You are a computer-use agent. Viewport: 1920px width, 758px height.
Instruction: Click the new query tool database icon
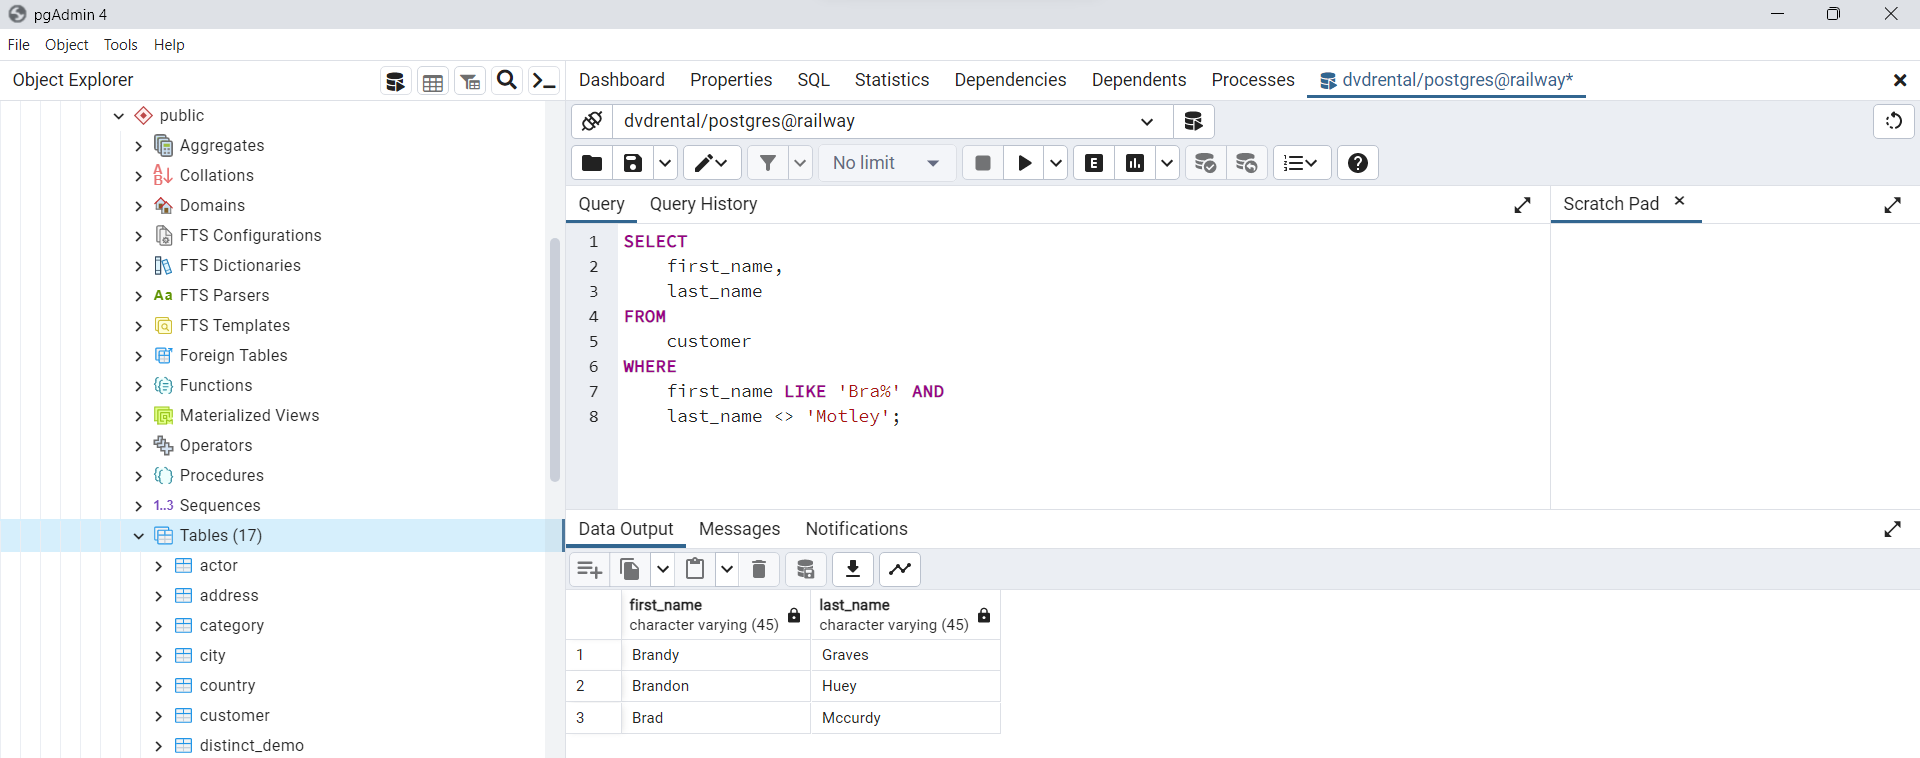(1193, 121)
